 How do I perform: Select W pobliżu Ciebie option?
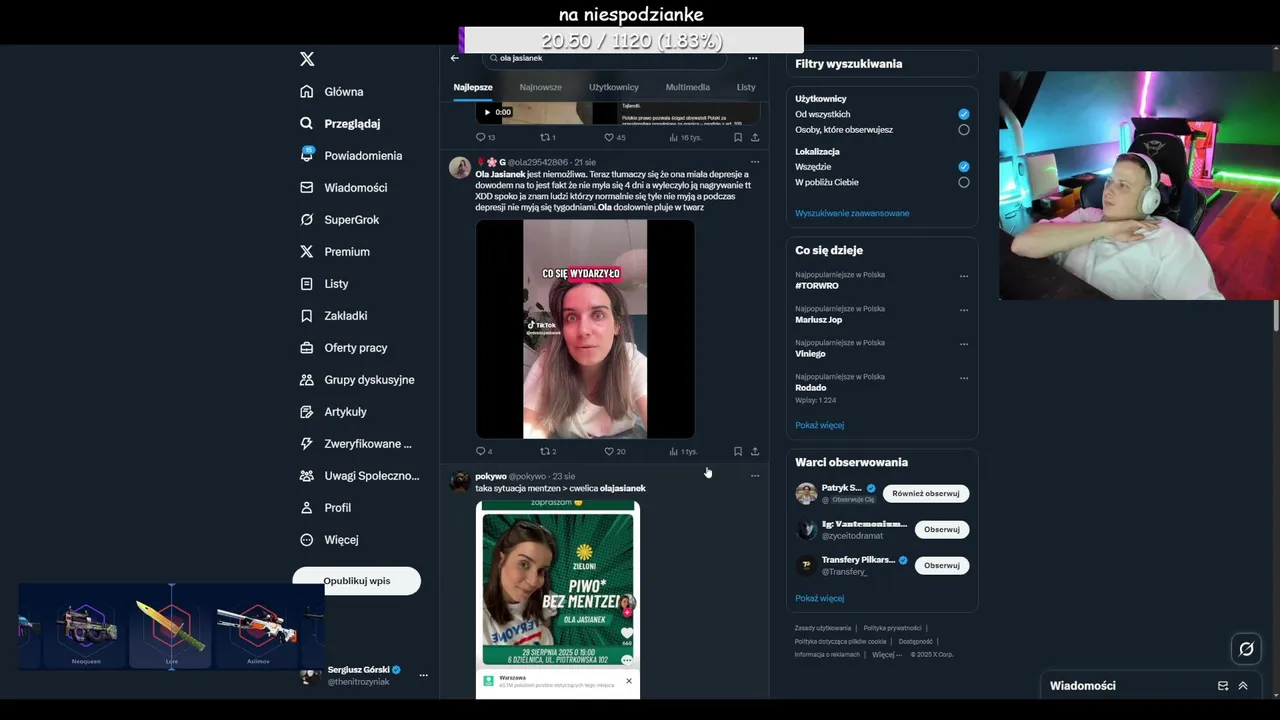point(964,182)
